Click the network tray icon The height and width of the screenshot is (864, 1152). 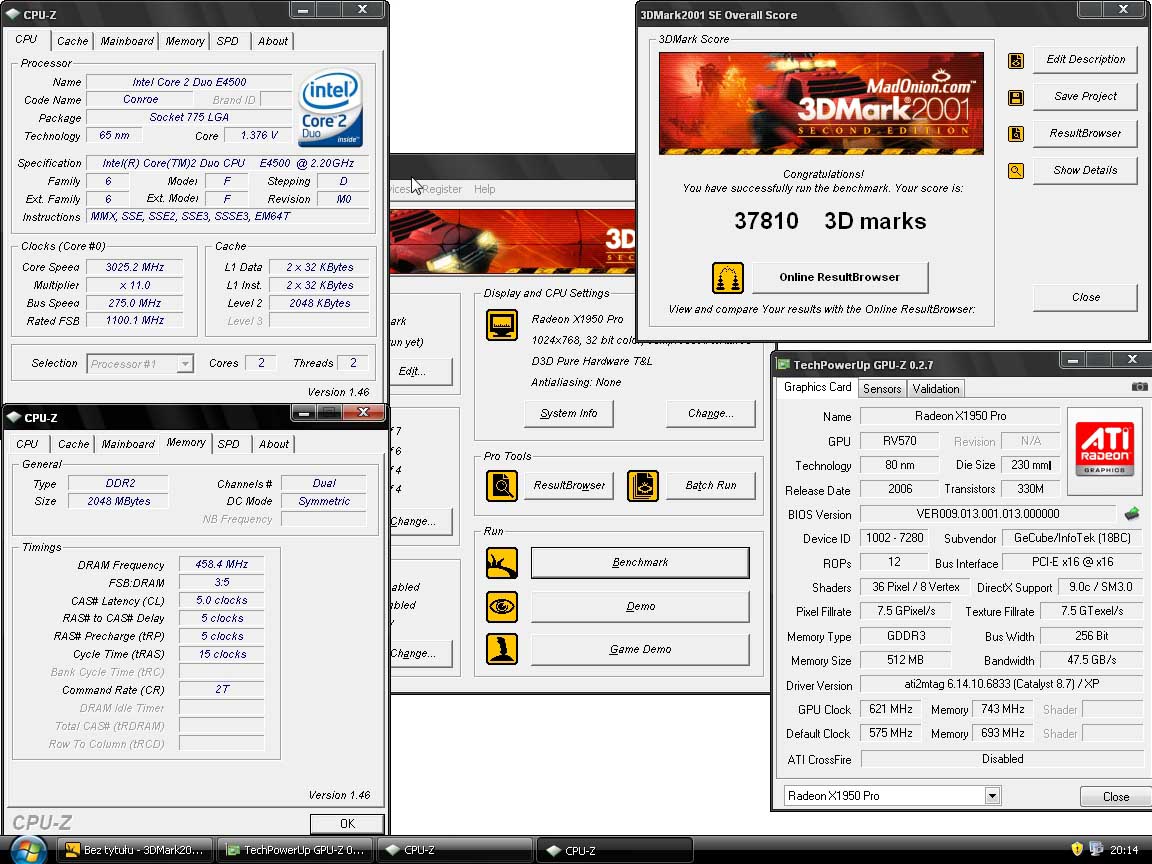click(1095, 849)
